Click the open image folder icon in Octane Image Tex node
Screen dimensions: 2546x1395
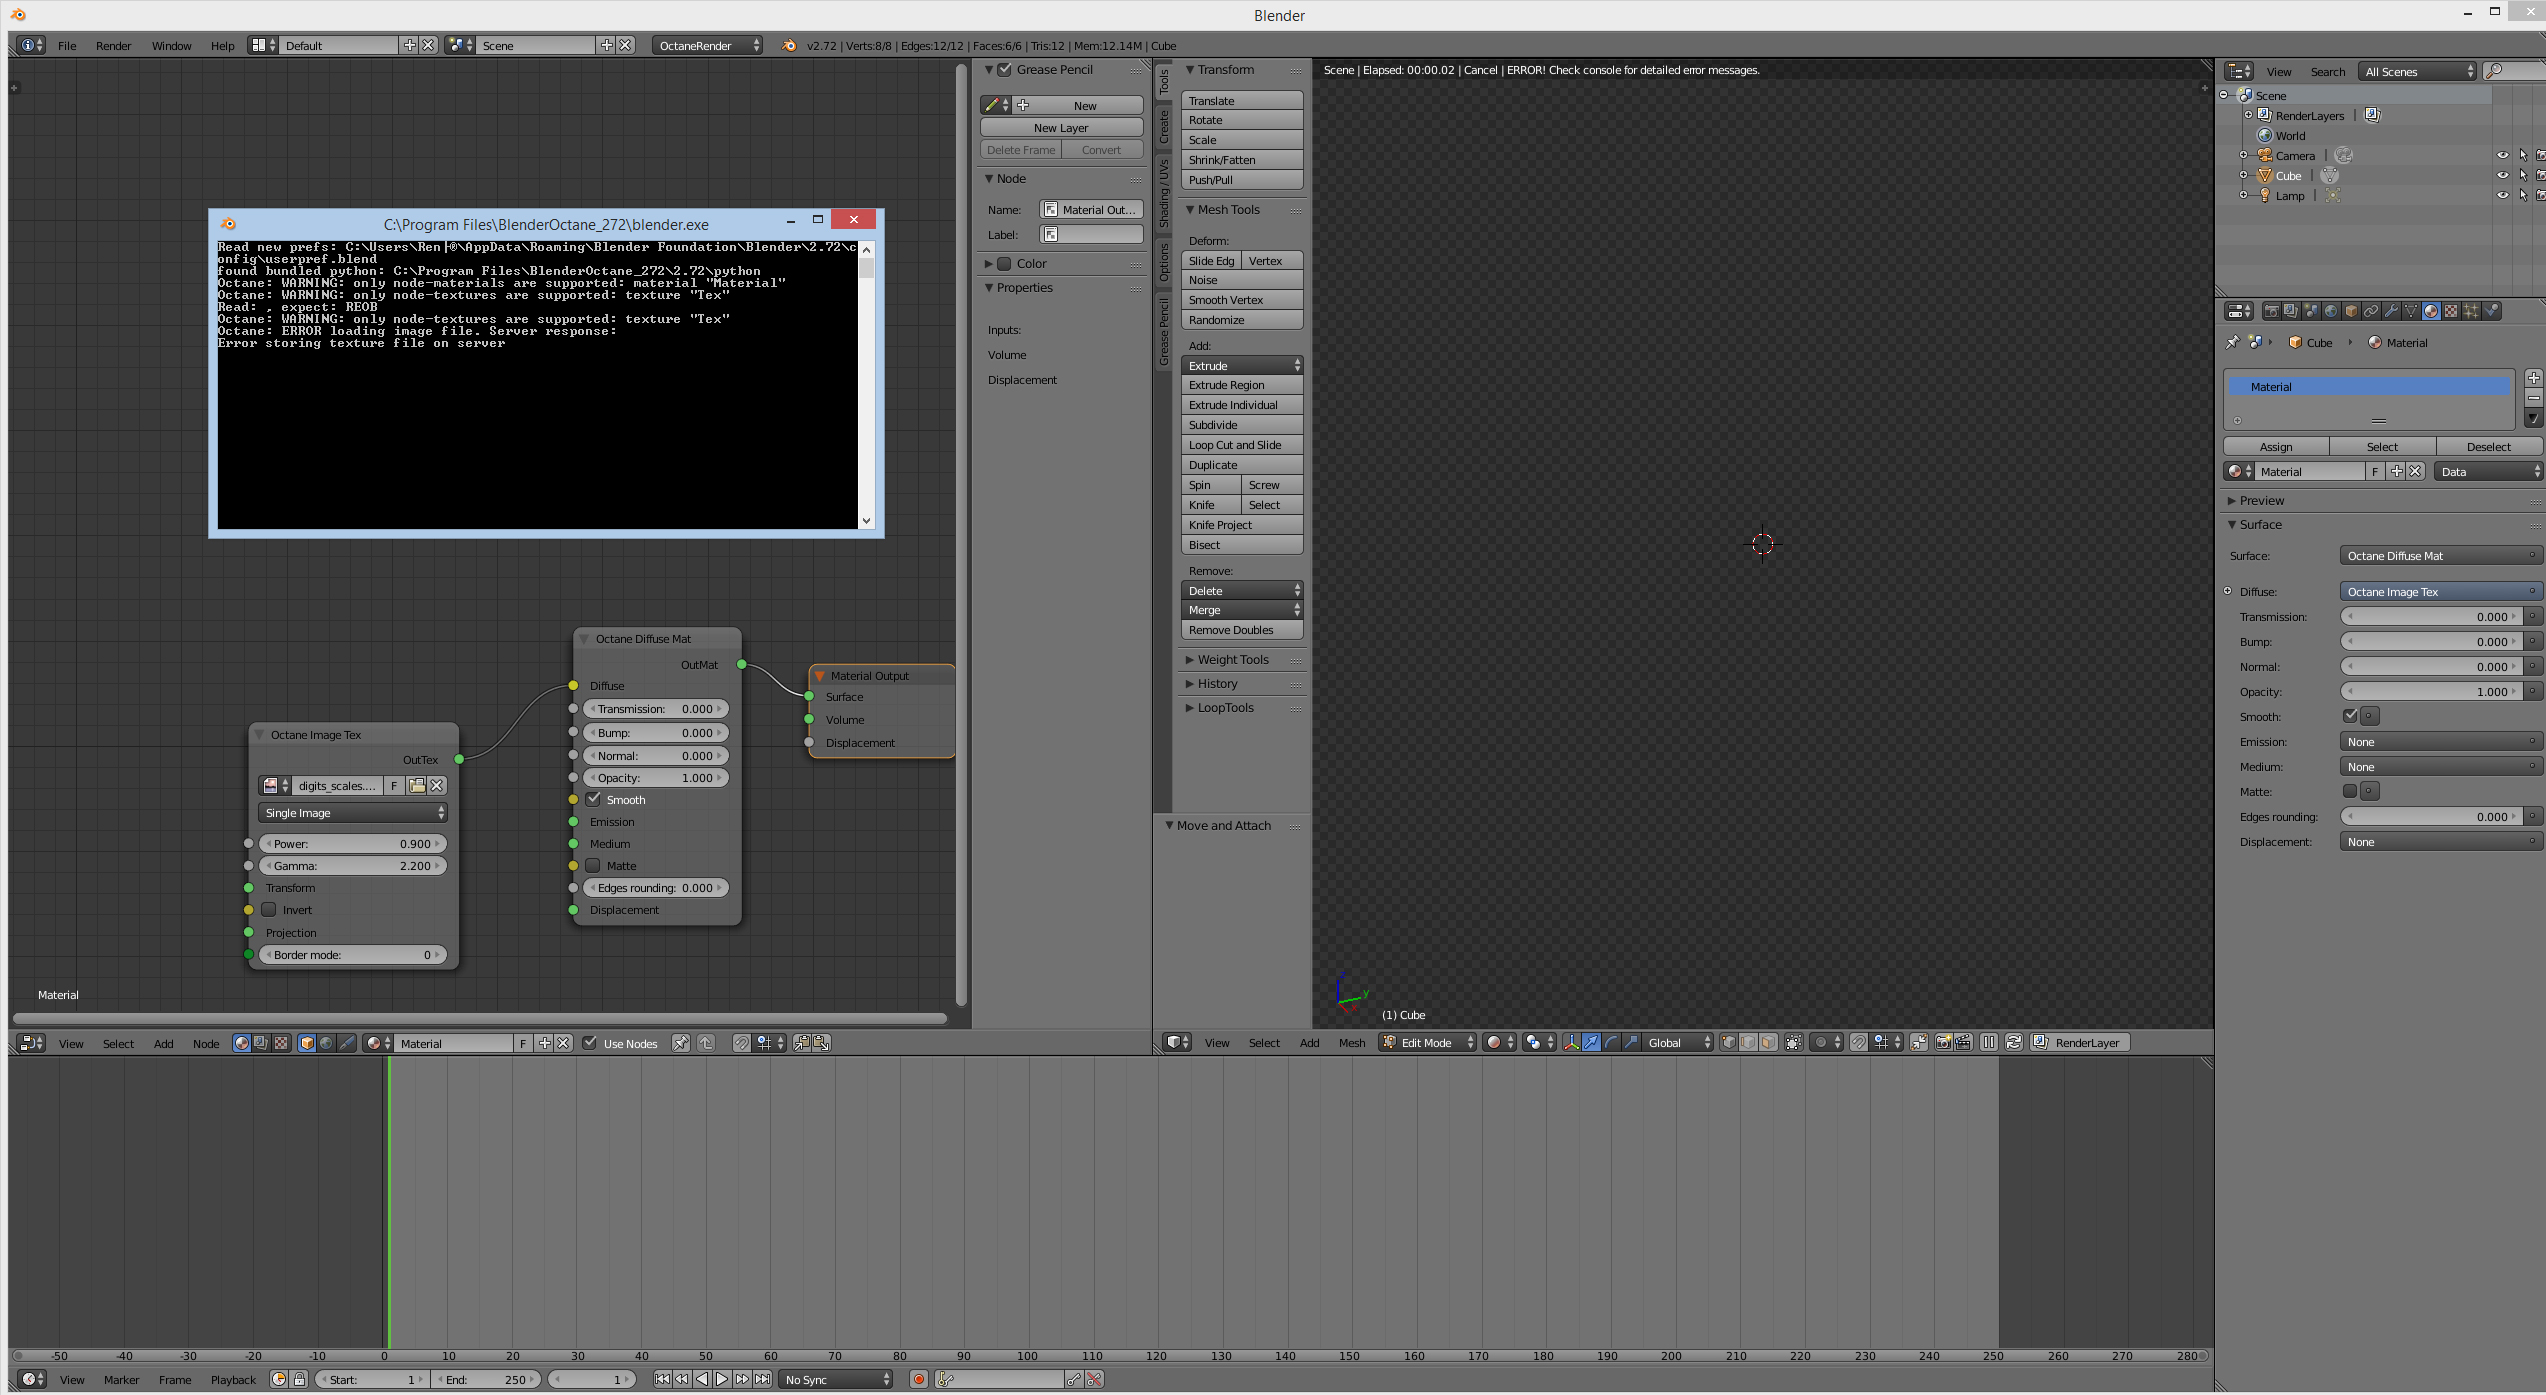tap(417, 786)
